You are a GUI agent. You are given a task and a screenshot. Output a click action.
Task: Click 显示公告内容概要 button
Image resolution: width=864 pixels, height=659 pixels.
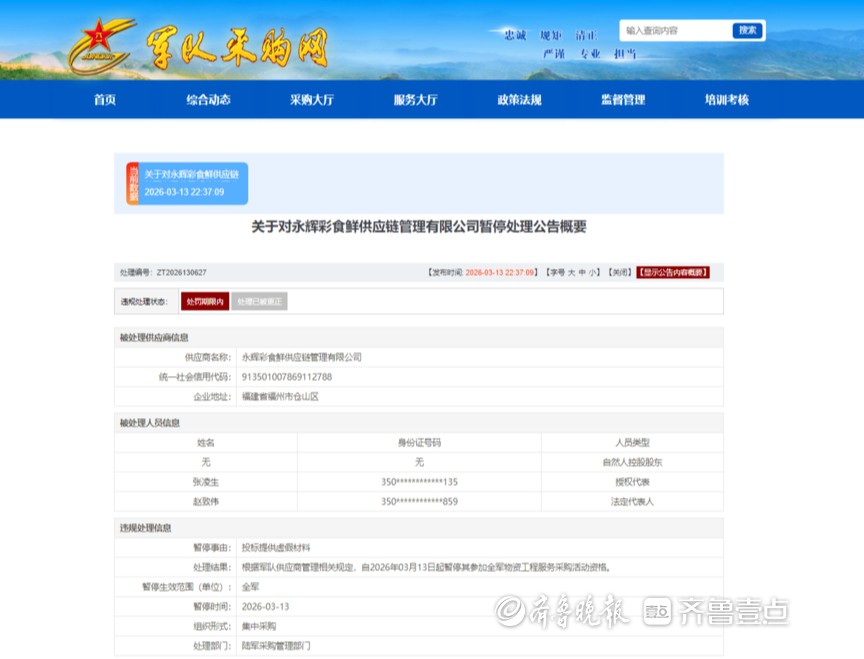tap(673, 272)
